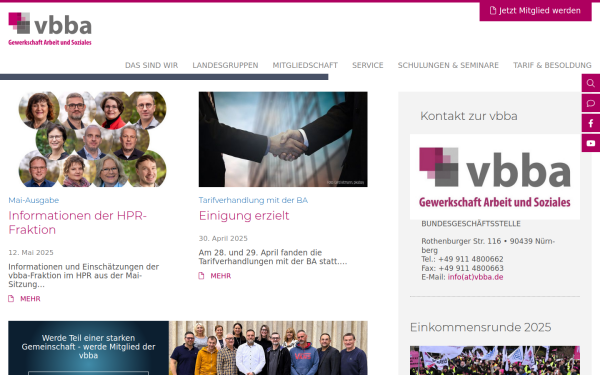This screenshot has height=375, width=600.
Task: Click 'Rothenburger Str. 116' address line
Action: coord(488,246)
